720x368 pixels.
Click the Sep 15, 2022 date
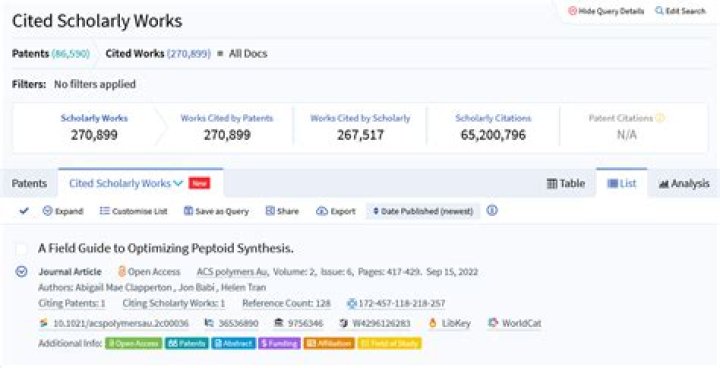point(452,272)
